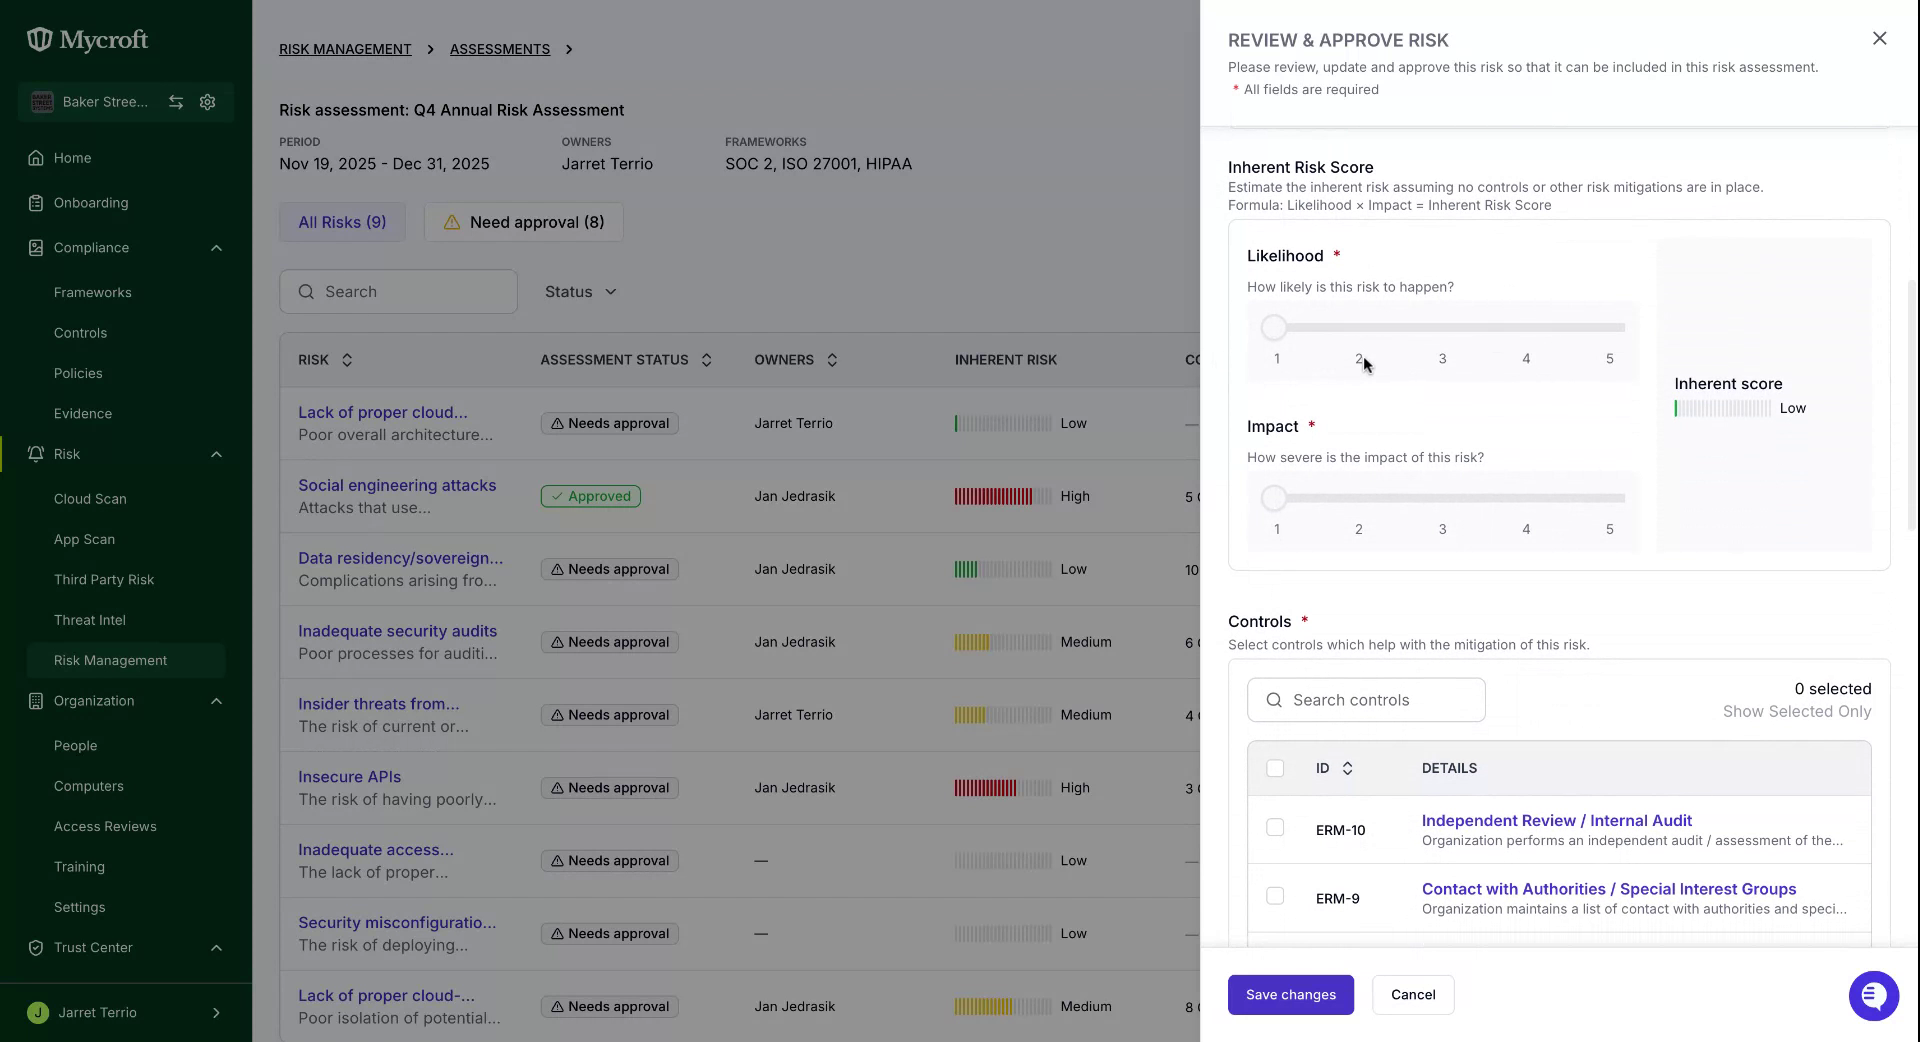
Task: Toggle the select-all controls header checkbox
Action: [x=1275, y=768]
